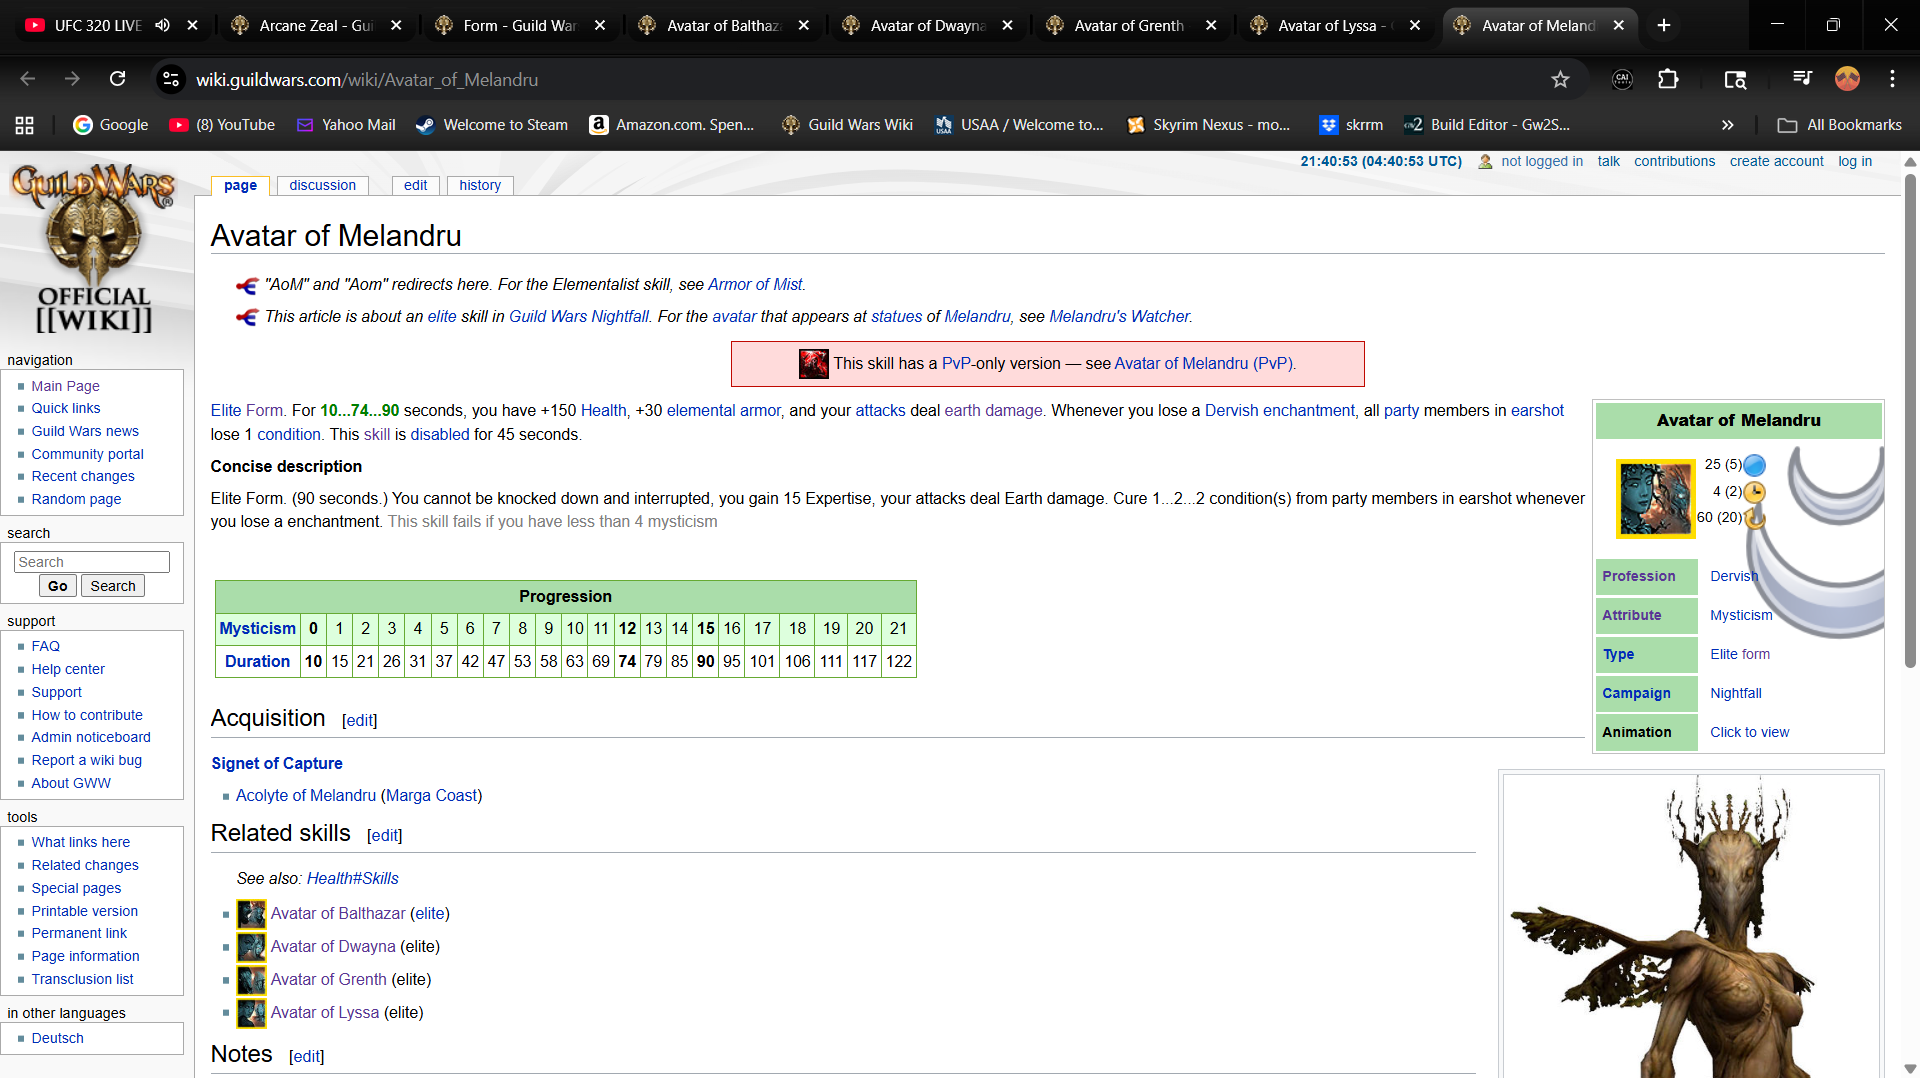Open the Recent changes sidebar link
The height and width of the screenshot is (1078, 1920).
point(83,476)
